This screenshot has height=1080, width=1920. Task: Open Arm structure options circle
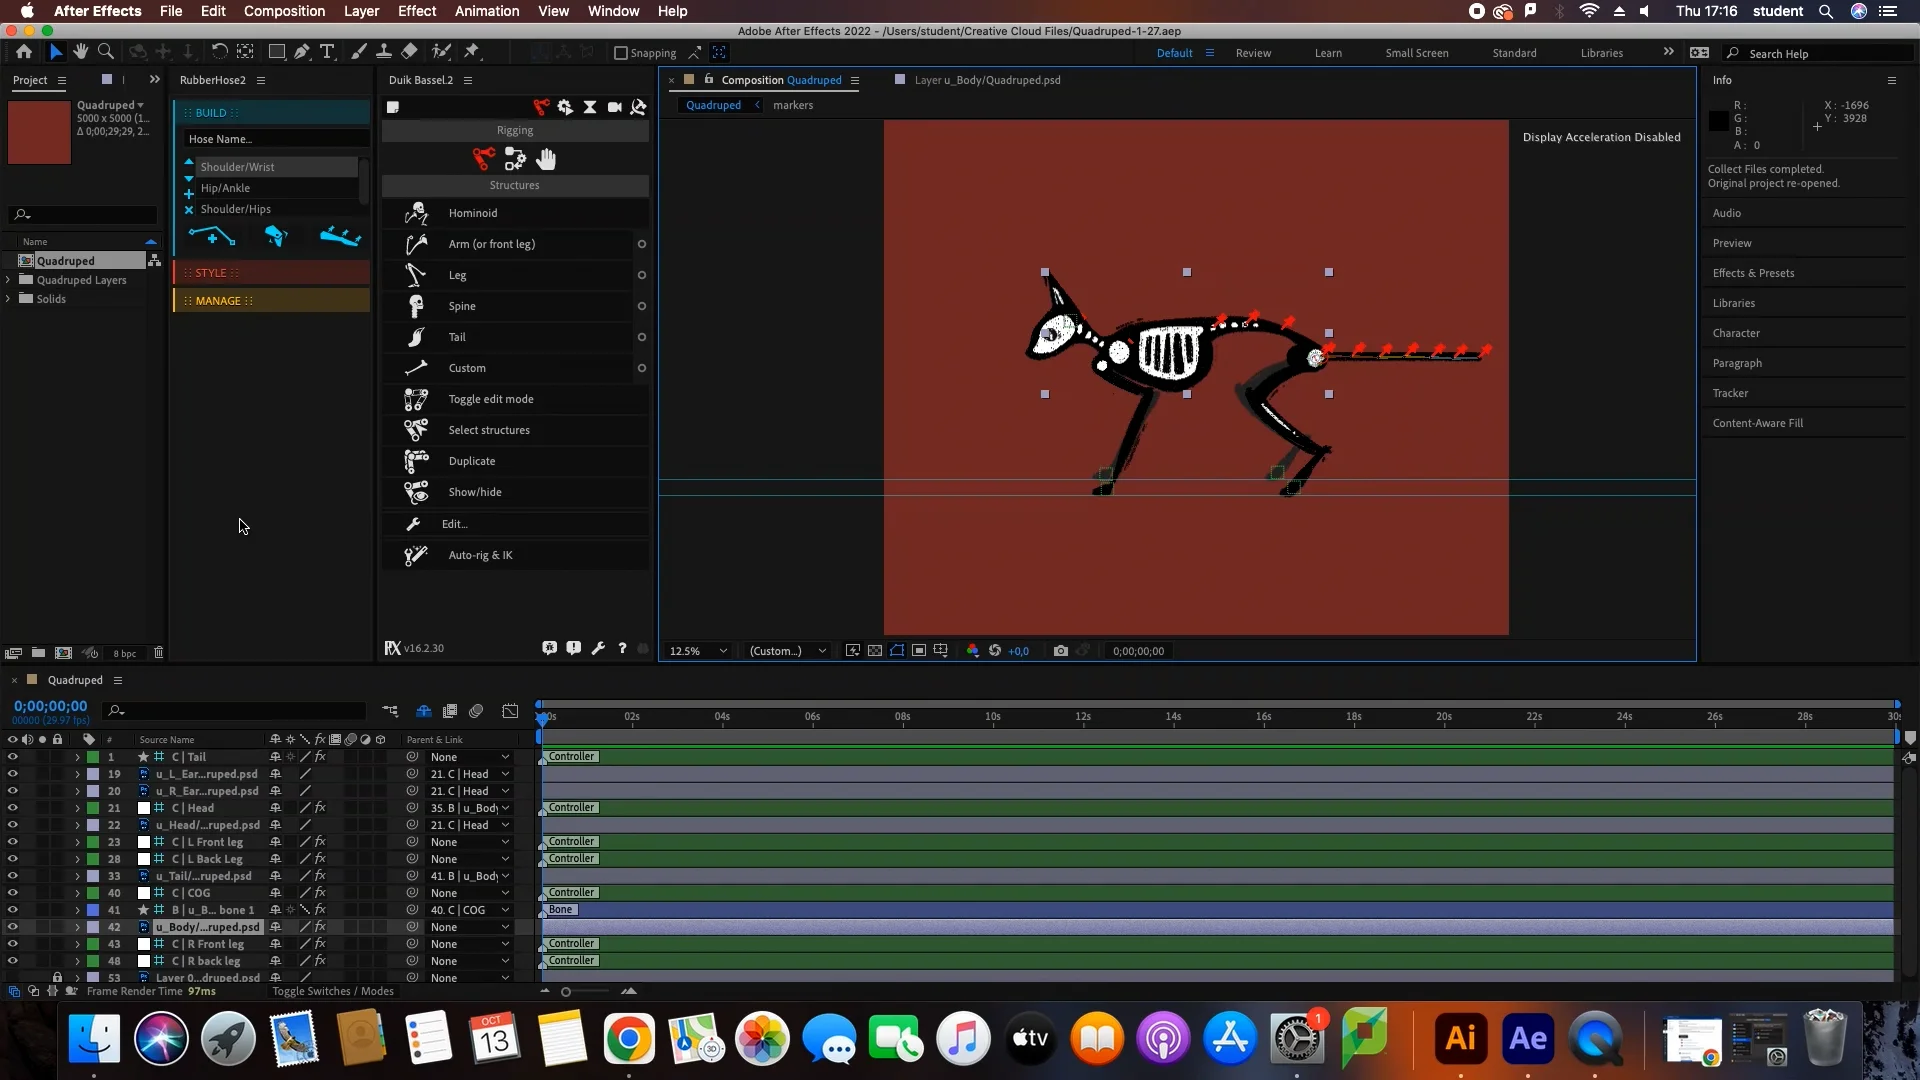pyautogui.click(x=641, y=244)
